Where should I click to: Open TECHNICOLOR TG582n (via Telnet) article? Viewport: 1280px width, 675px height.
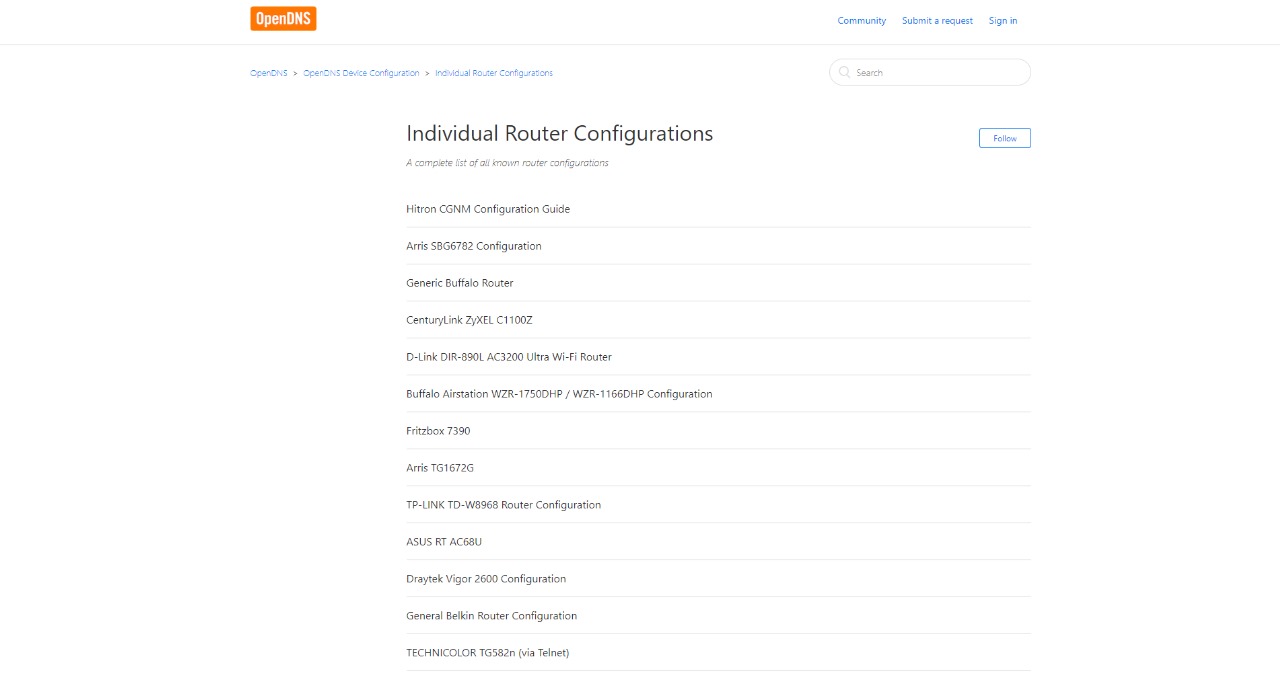pyautogui.click(x=487, y=653)
